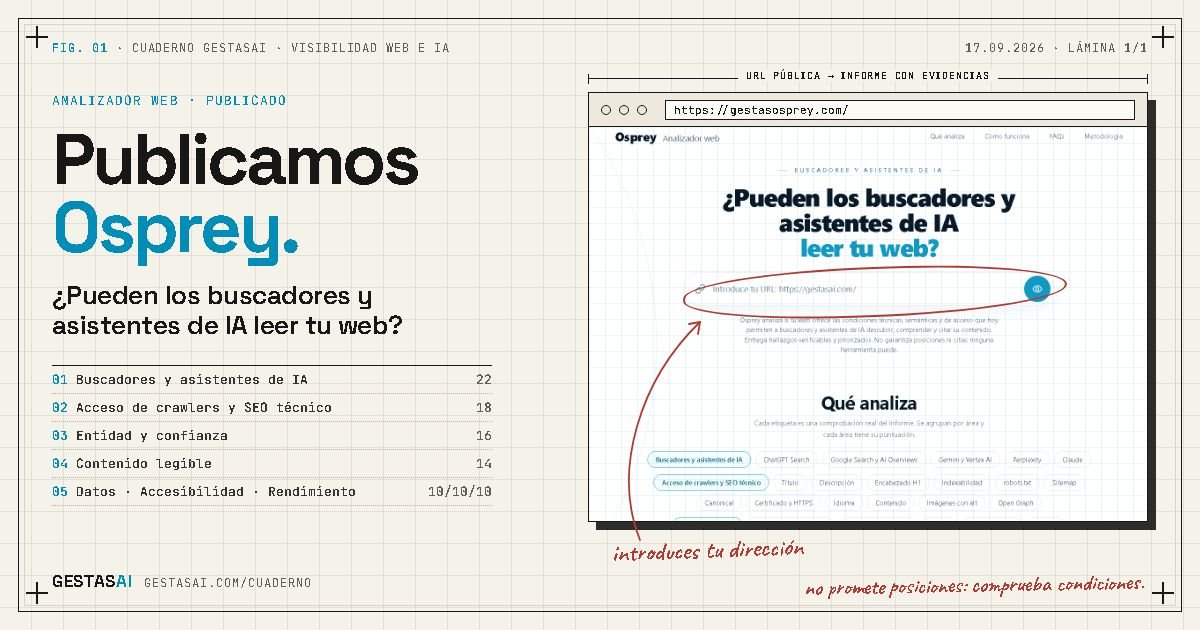
Task: Open the 'Cómo funciona' nav link
Action: click(1006, 136)
